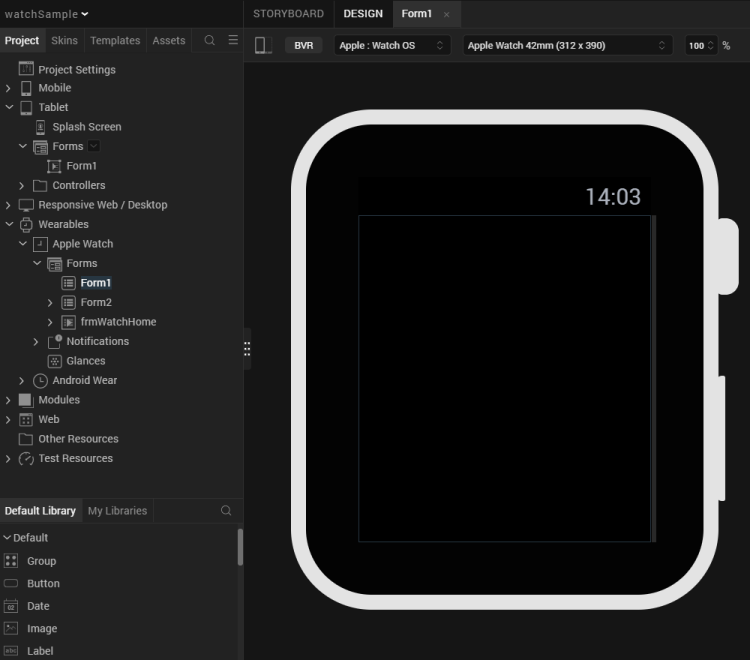Switch to the STORYBOARD tab
Image resolution: width=750 pixels, height=660 pixels.
pos(288,14)
